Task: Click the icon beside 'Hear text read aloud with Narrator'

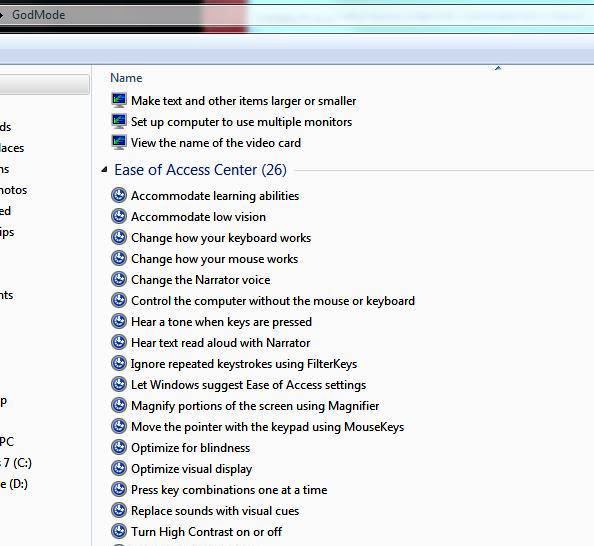Action: [x=119, y=342]
